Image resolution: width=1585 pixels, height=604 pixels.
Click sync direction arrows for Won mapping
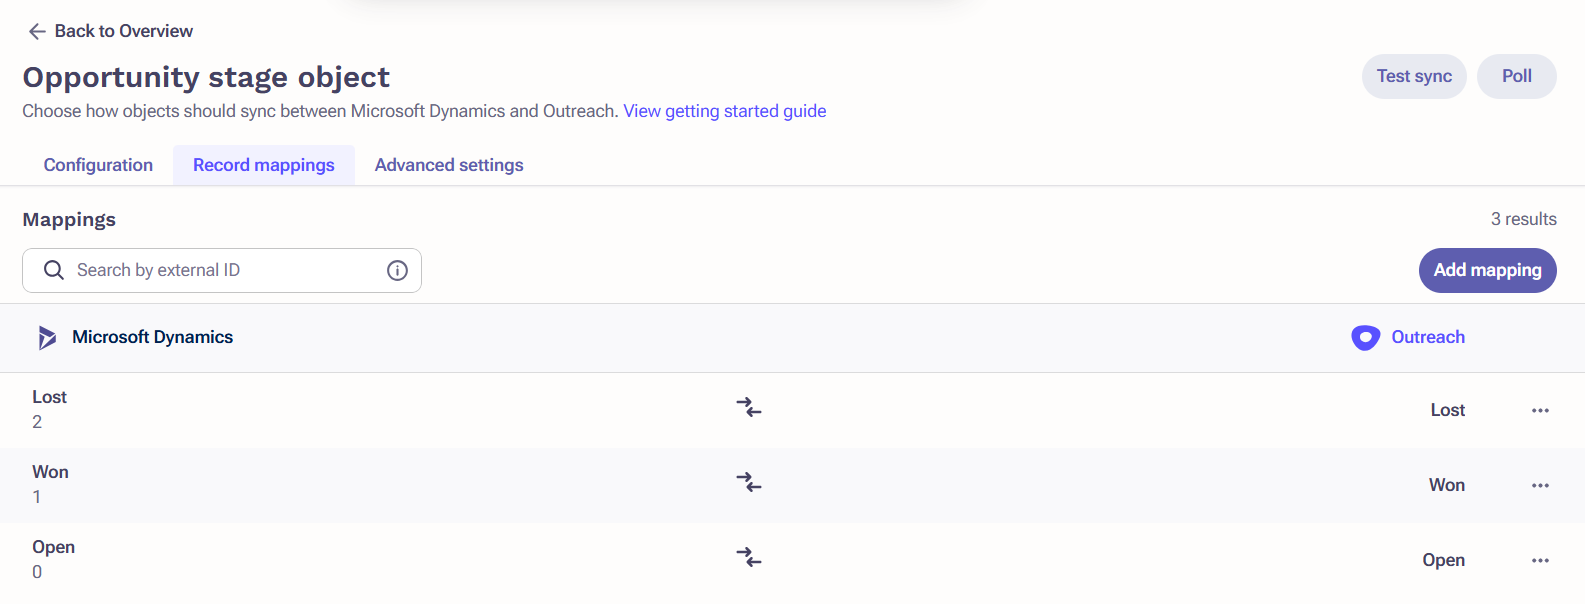tap(749, 483)
